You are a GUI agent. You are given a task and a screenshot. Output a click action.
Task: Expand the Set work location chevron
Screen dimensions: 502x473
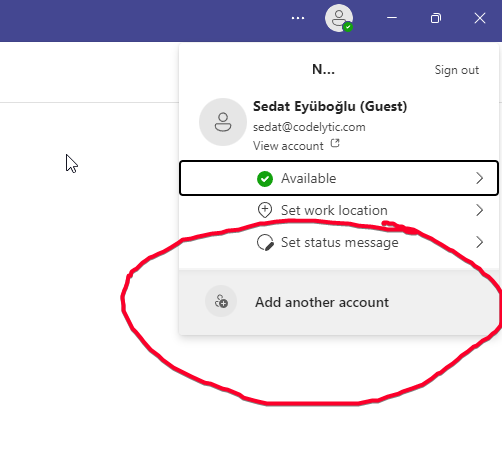(479, 210)
